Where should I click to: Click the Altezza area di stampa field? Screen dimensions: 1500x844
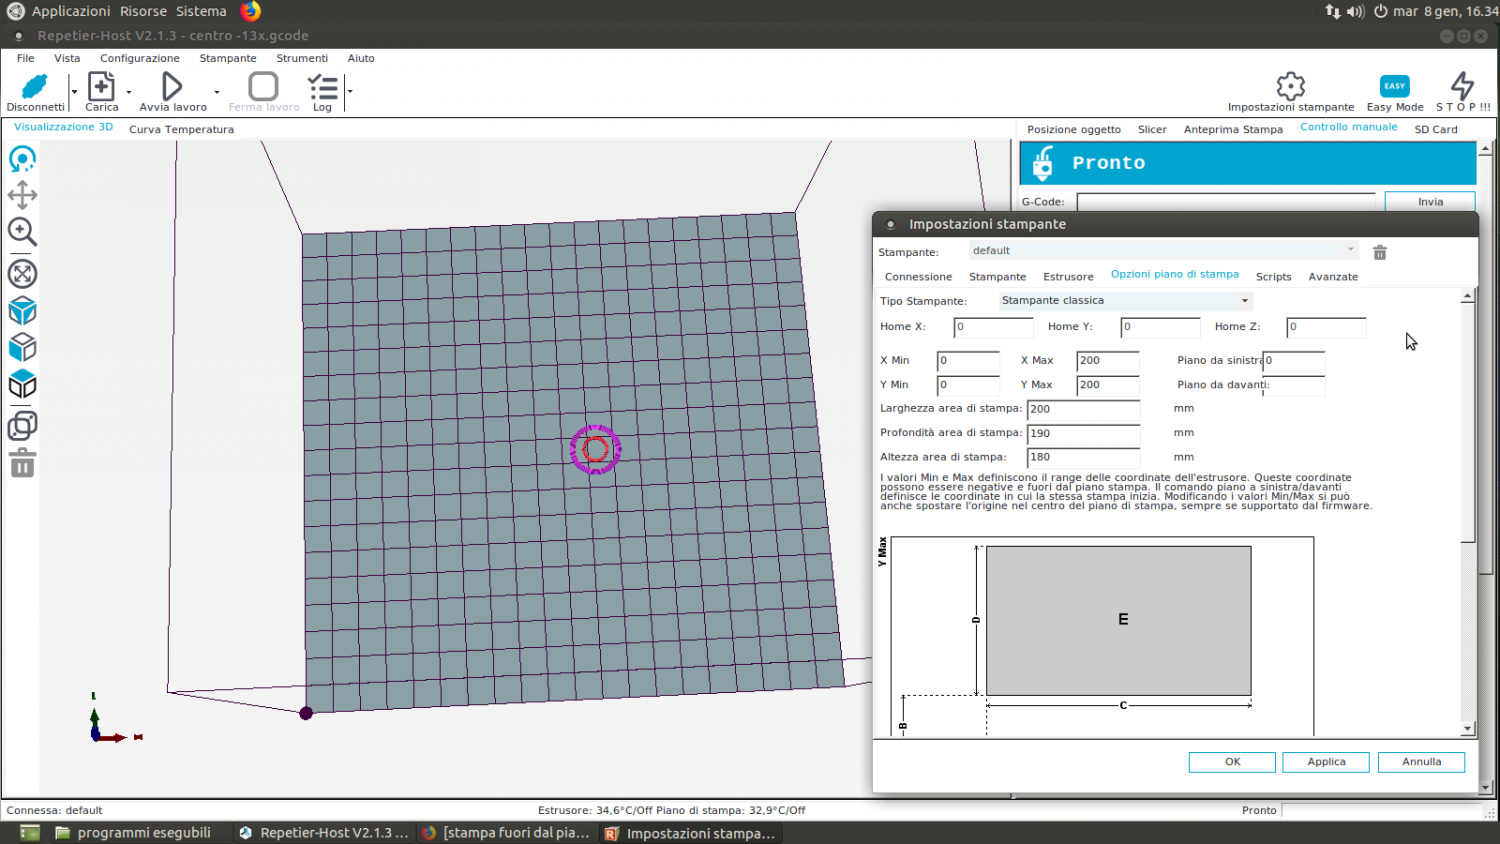[1084, 457]
